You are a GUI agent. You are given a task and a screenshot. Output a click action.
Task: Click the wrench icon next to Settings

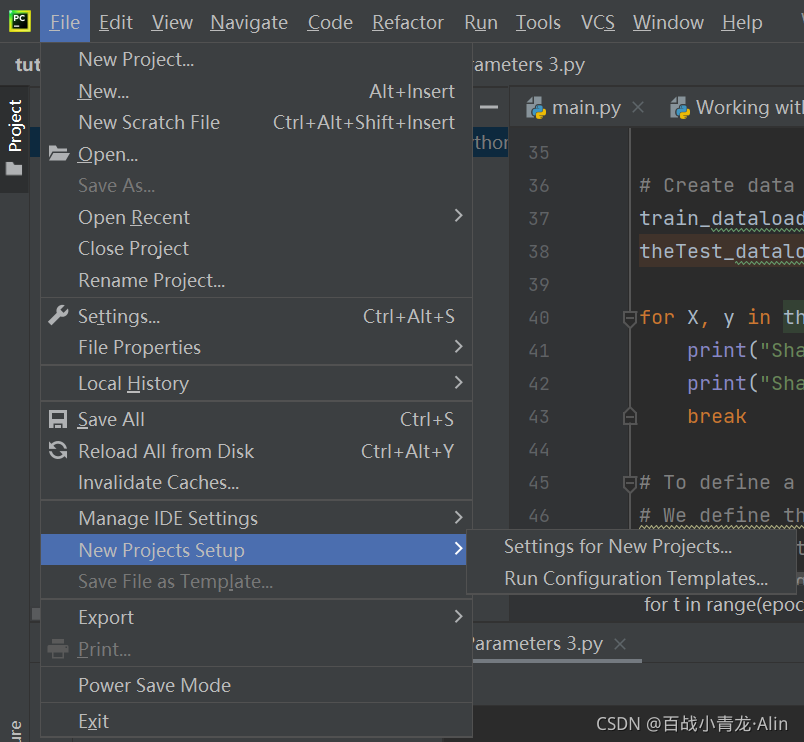click(57, 314)
